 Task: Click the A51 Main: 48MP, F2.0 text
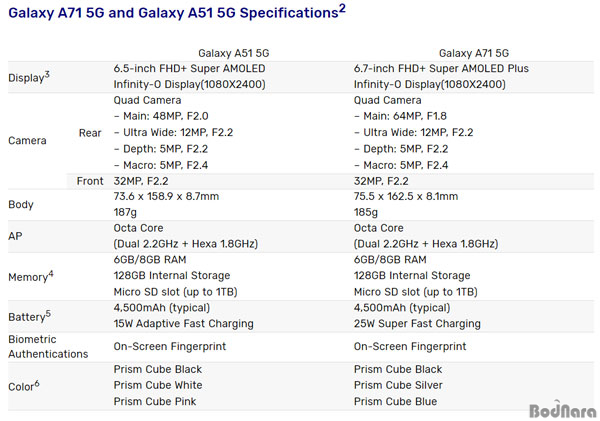coord(161,116)
